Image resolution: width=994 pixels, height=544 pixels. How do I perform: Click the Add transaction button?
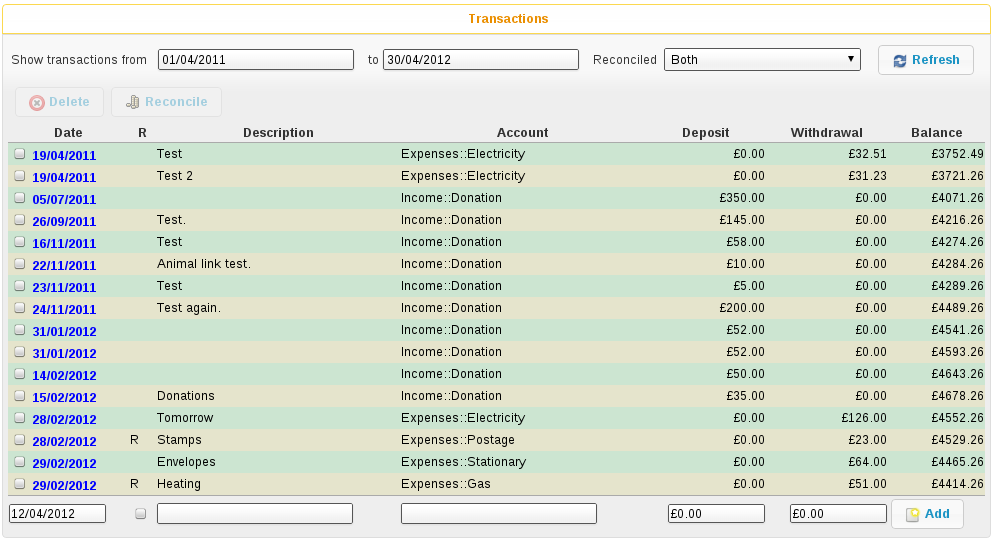(x=927, y=514)
